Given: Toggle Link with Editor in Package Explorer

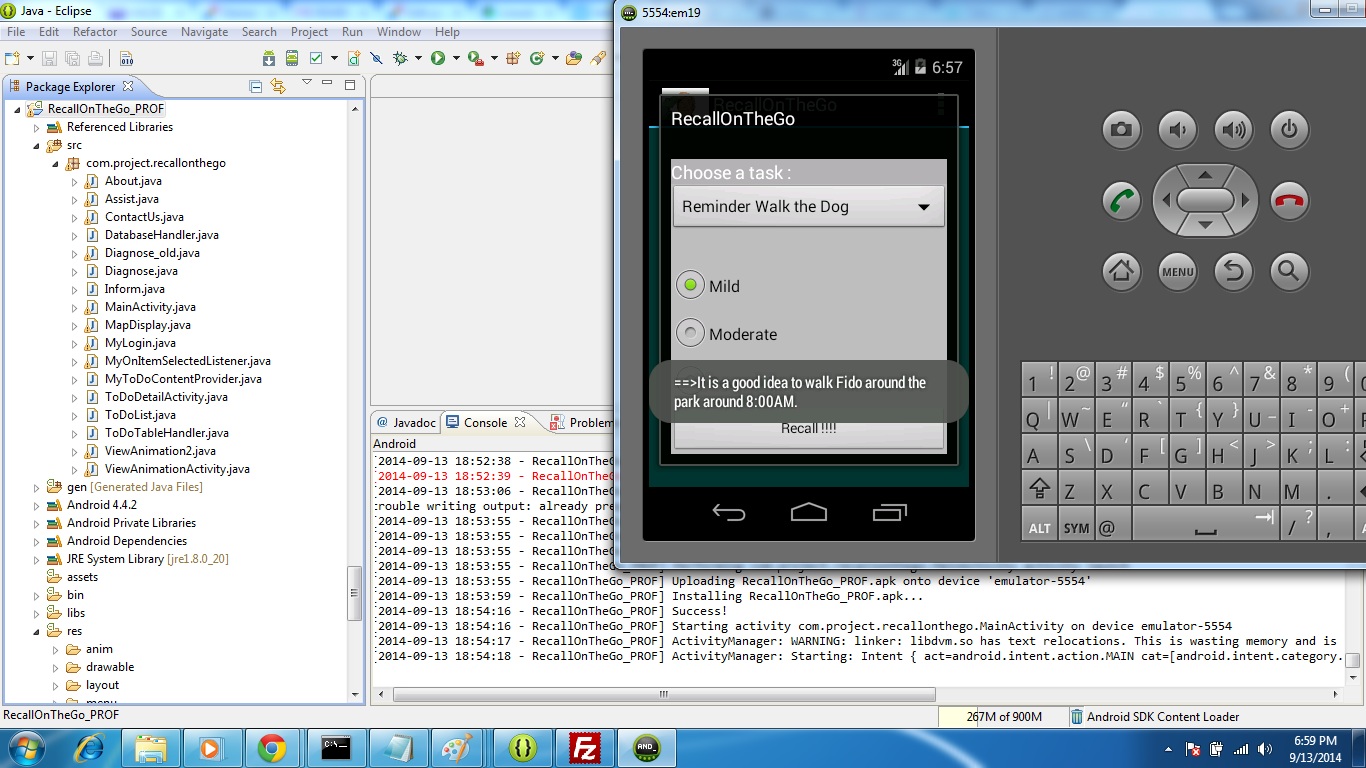Looking at the screenshot, I should (x=278, y=87).
